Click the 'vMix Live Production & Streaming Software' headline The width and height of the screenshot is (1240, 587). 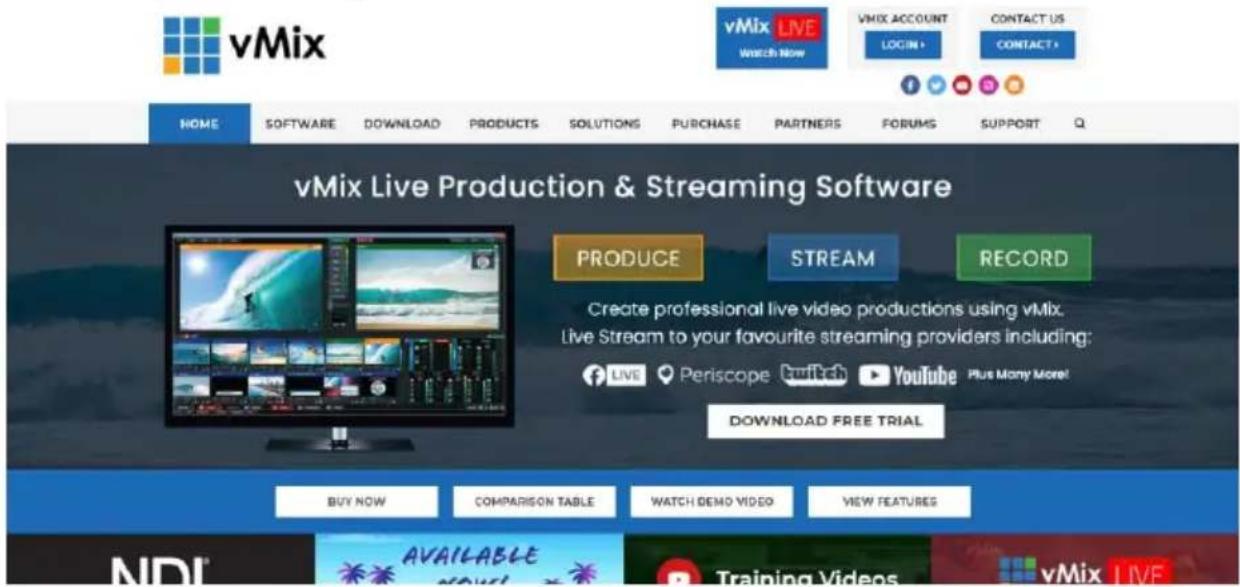click(623, 186)
